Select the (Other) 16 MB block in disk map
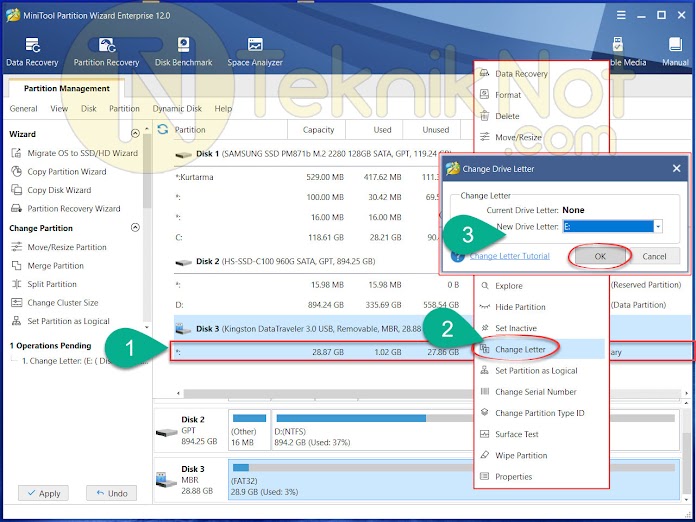Image resolution: width=696 pixels, height=522 pixels. coord(249,430)
